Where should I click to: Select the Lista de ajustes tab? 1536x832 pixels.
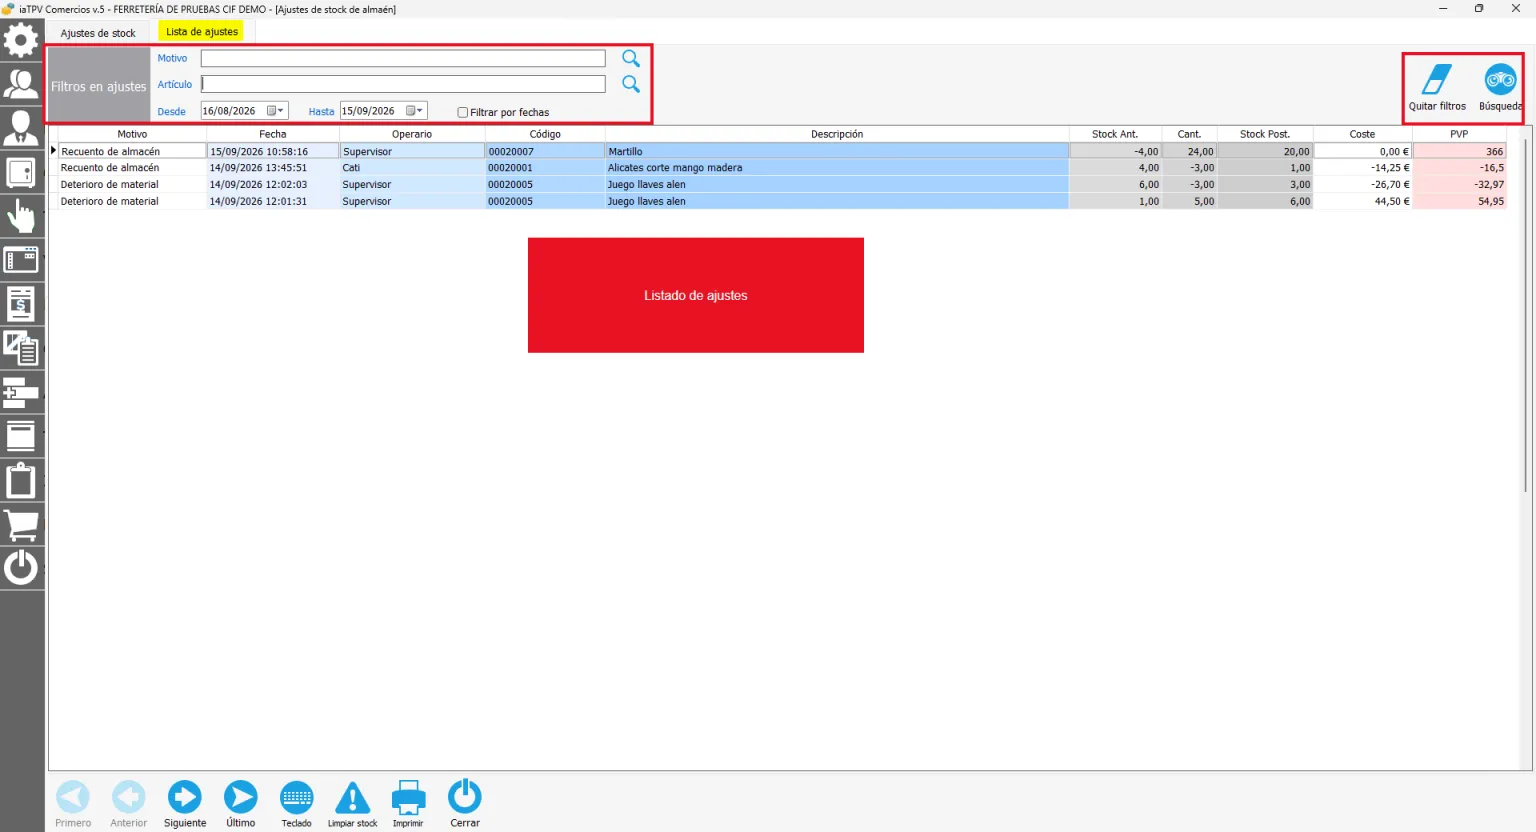[202, 32]
